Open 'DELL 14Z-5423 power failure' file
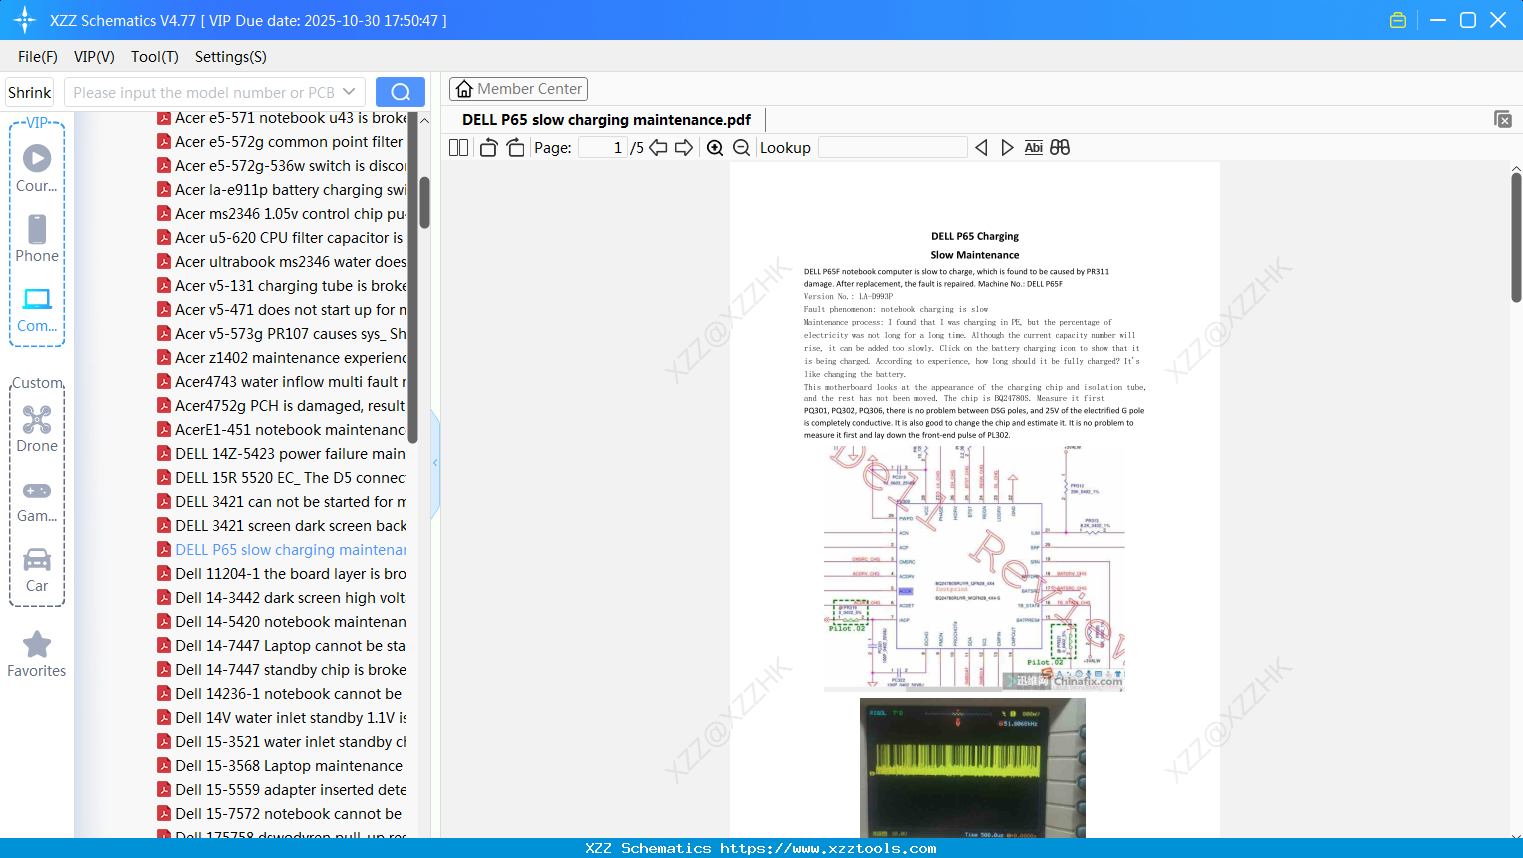This screenshot has height=858, width=1523. (x=282, y=454)
